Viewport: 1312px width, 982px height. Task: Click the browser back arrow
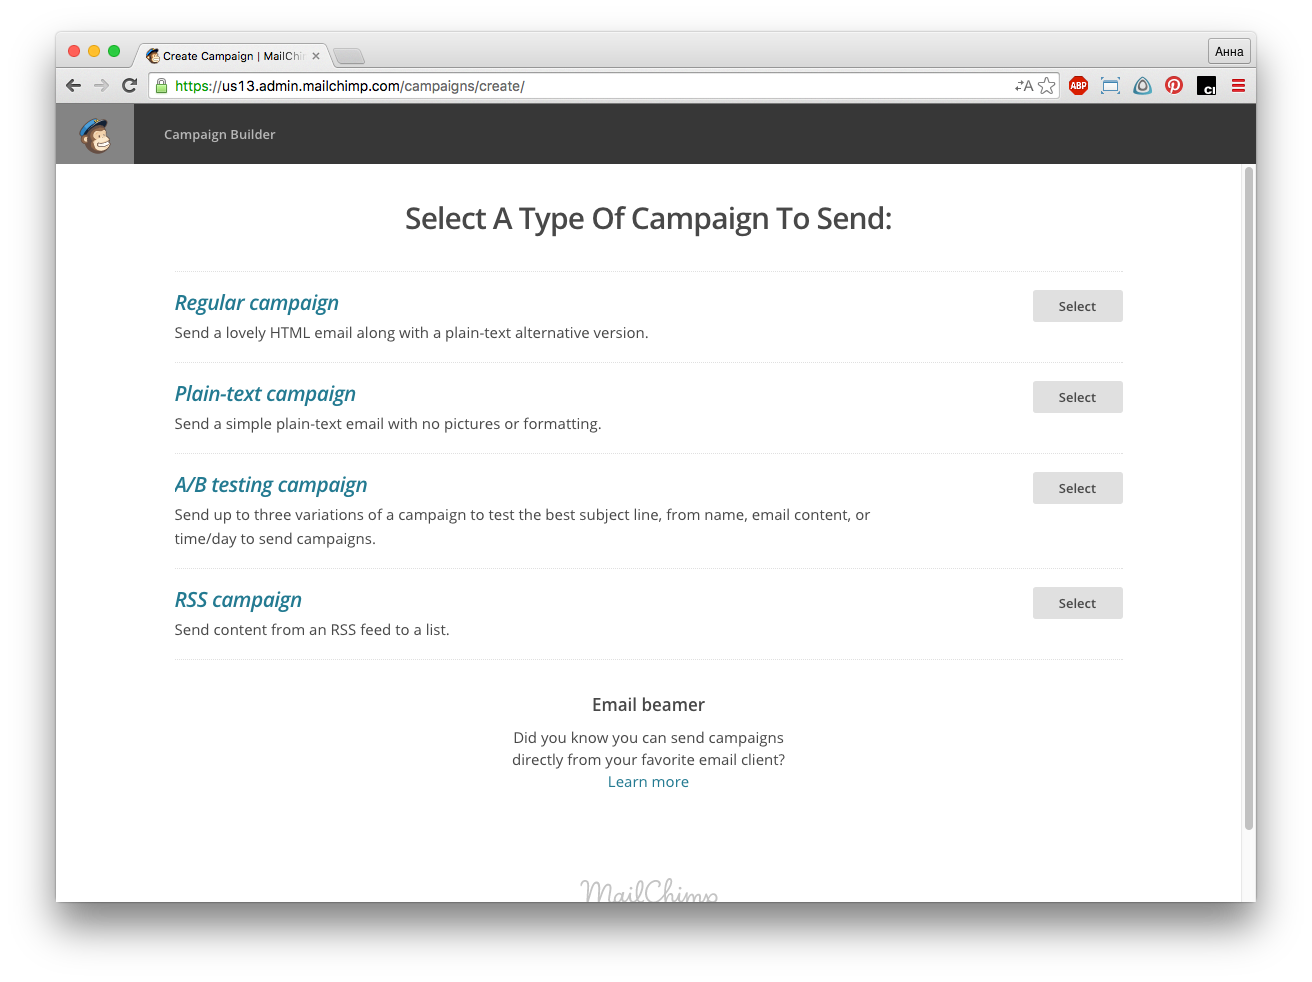73,86
